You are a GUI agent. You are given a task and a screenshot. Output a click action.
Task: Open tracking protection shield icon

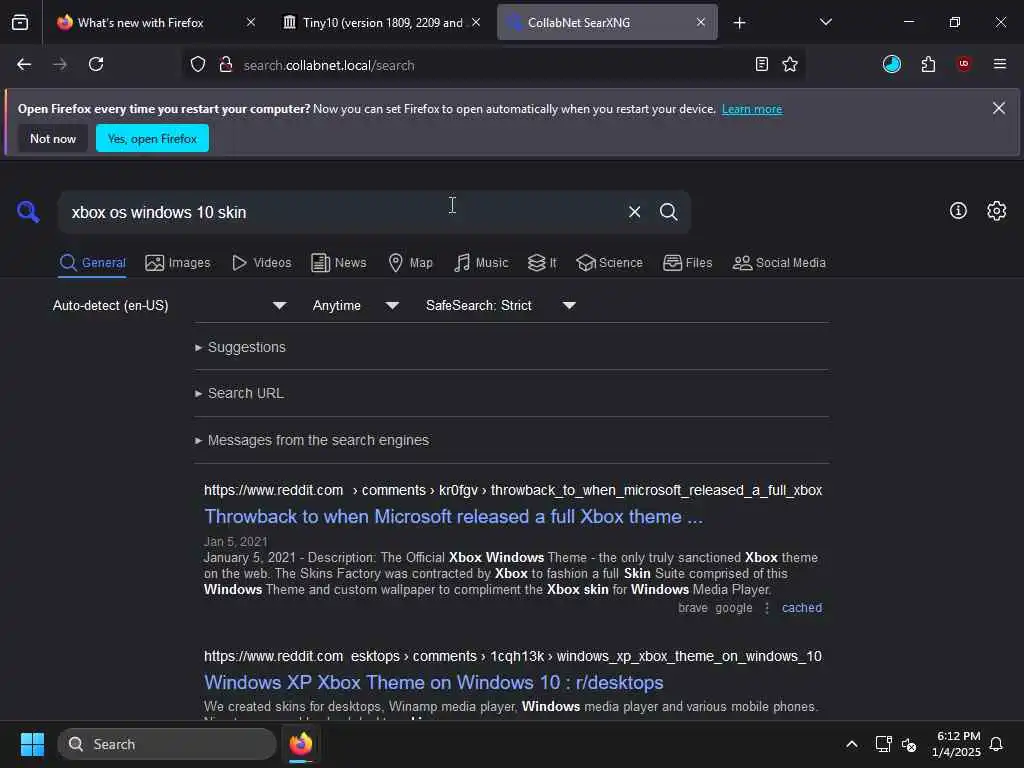click(198, 64)
